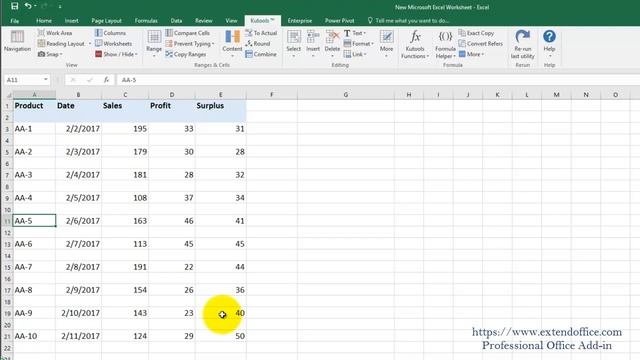This screenshot has width=640, height=360.
Task: Click the Select All corner triangle
Action: coord(8,95)
